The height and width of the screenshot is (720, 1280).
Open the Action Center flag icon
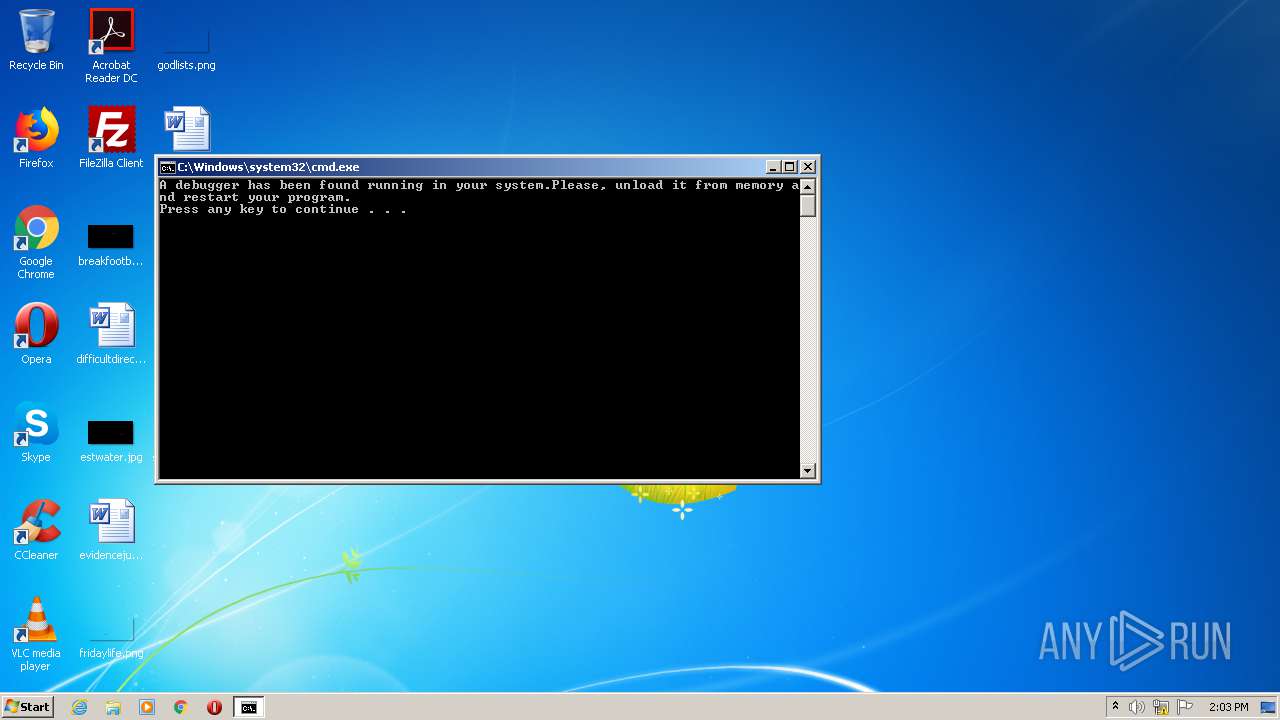[x=1185, y=707]
